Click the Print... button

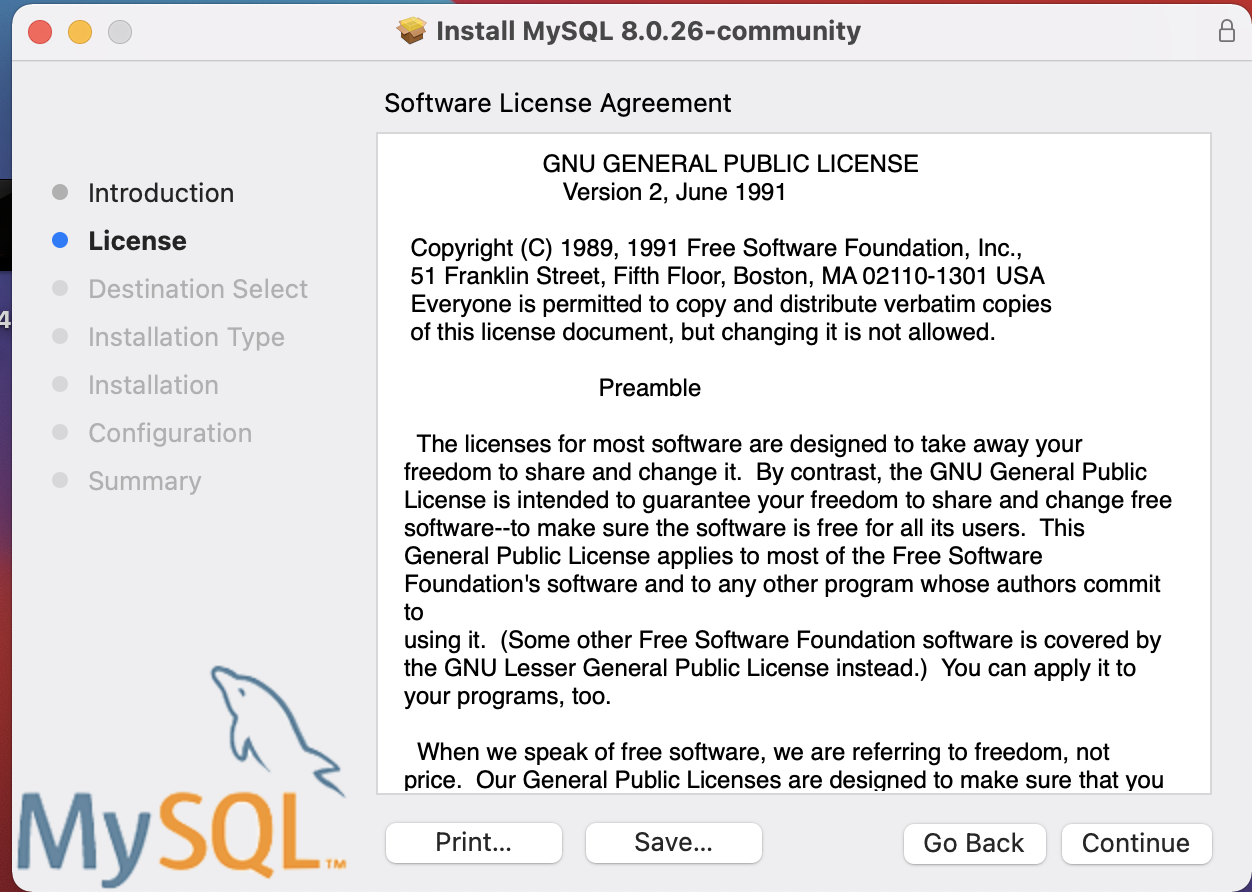(474, 843)
